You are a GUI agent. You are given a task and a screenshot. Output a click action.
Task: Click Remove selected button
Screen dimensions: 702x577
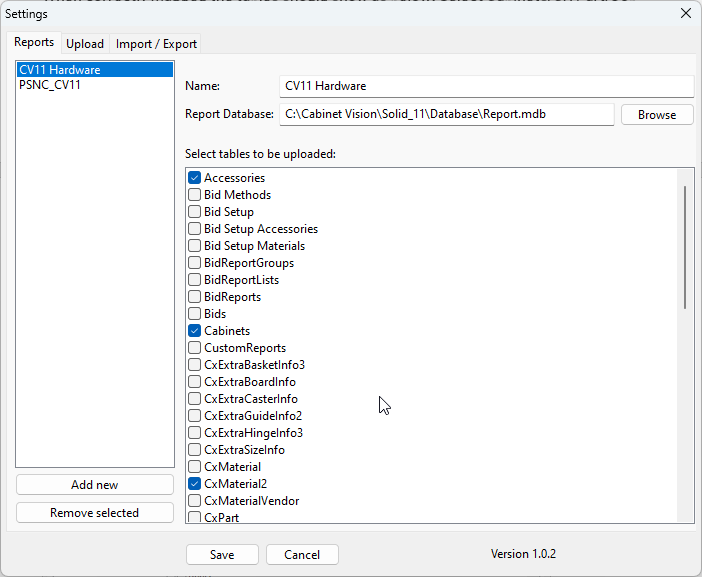95,513
